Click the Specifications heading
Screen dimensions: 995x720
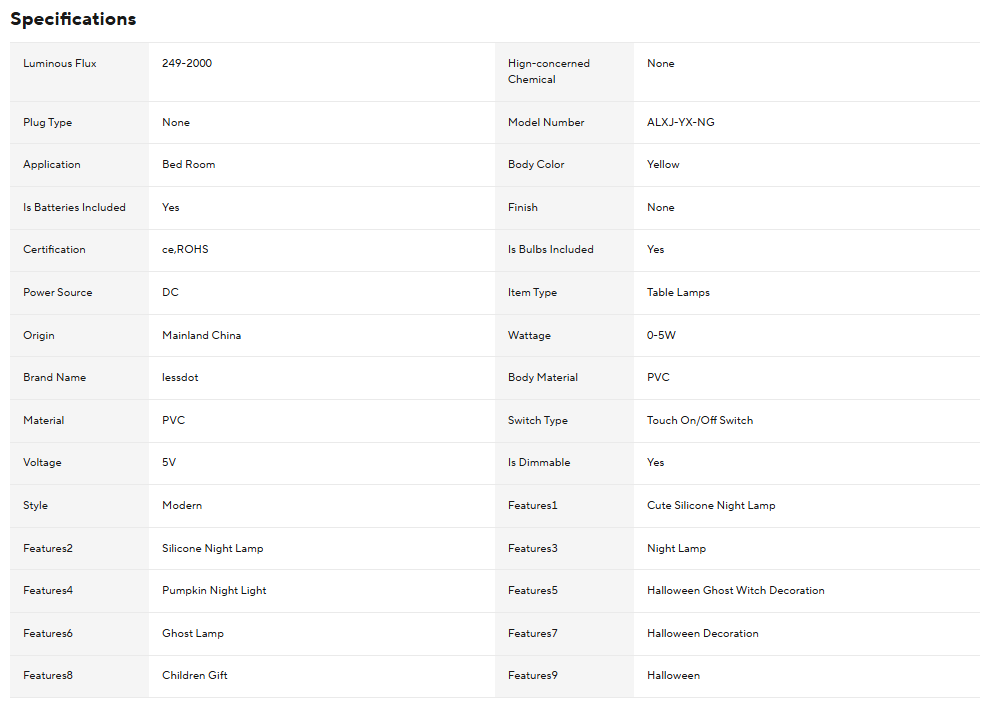73,19
